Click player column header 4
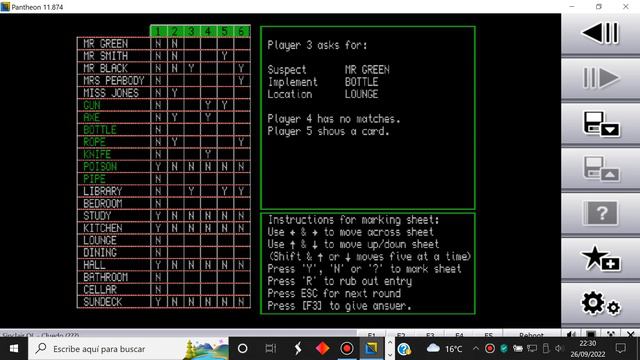The width and height of the screenshot is (640, 360). (x=208, y=31)
